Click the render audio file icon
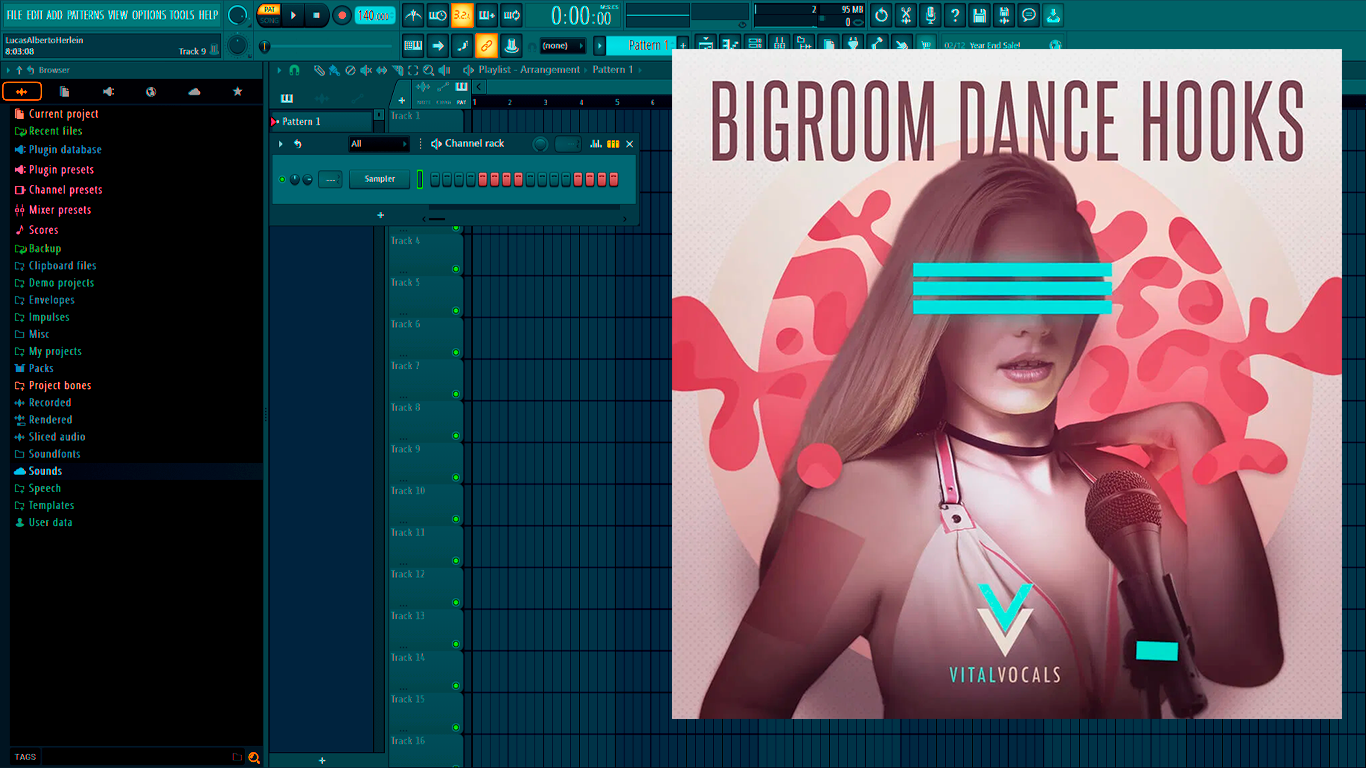 pyautogui.click(x=1004, y=15)
